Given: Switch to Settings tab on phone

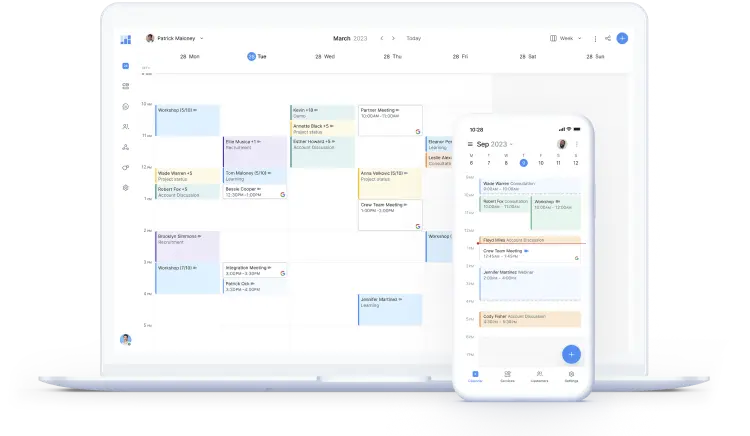Looking at the screenshot, I should 570,377.
